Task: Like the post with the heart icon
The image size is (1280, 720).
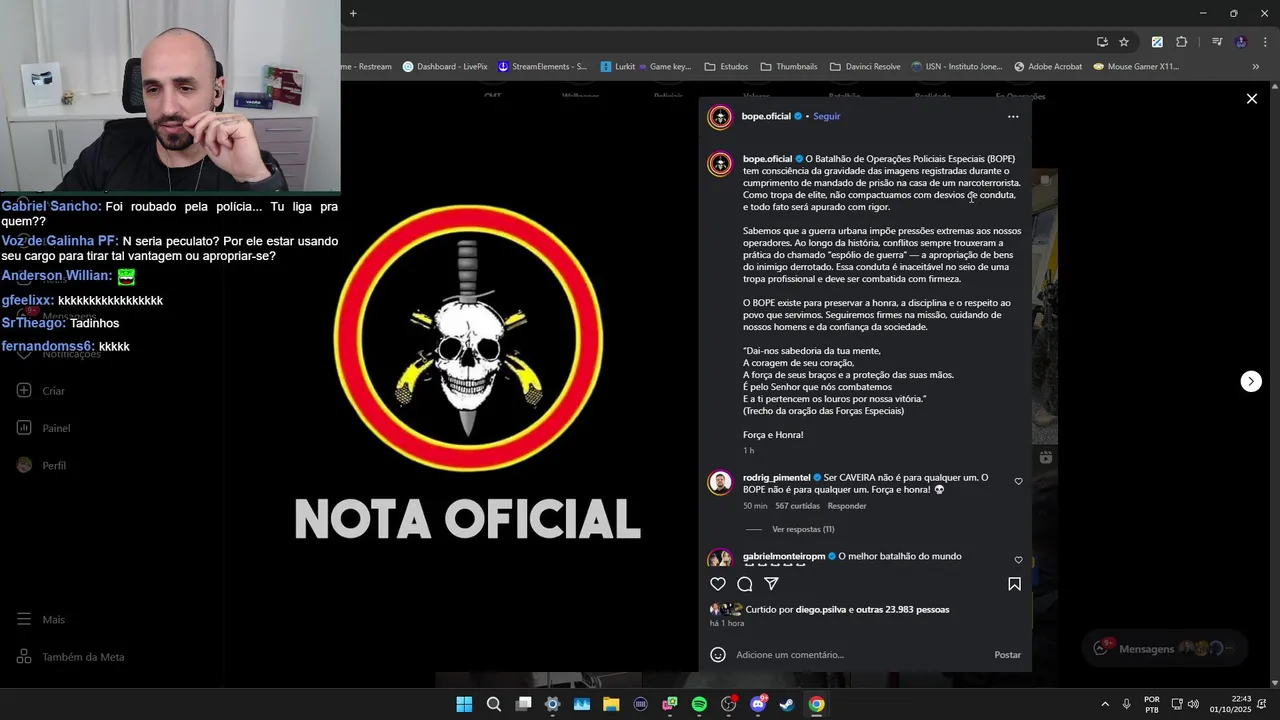Action: (718, 584)
